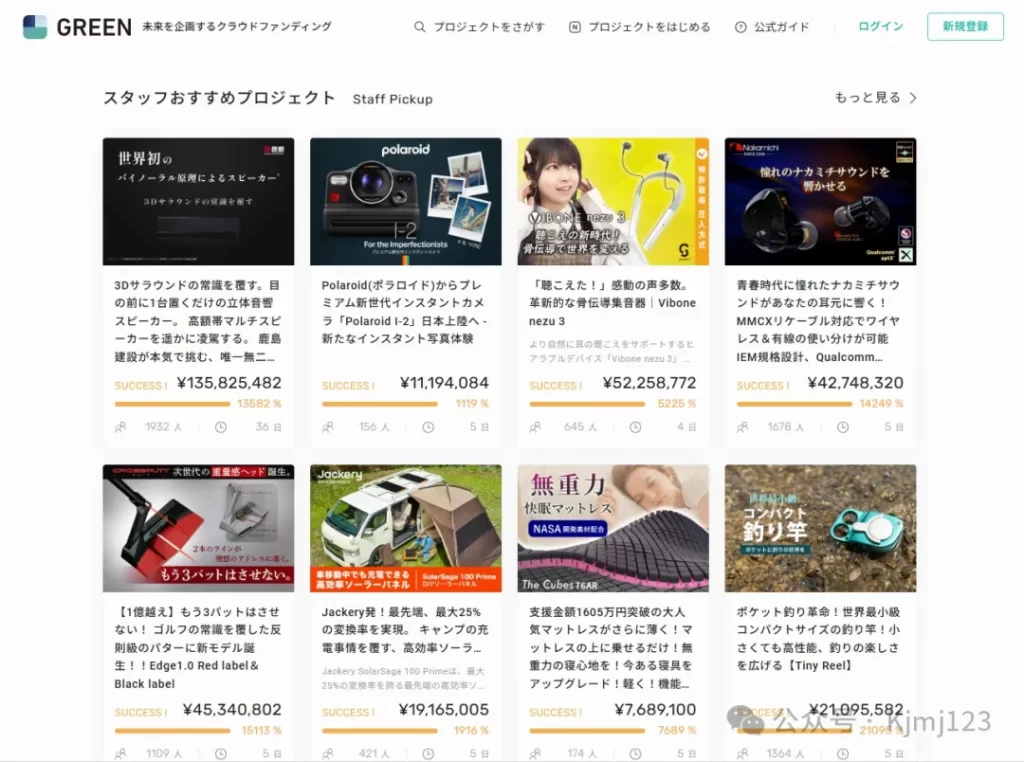Image resolution: width=1024 pixels, height=762 pixels.
Task: Open the Polaroid I-2 camera thumbnail
Action: point(406,202)
